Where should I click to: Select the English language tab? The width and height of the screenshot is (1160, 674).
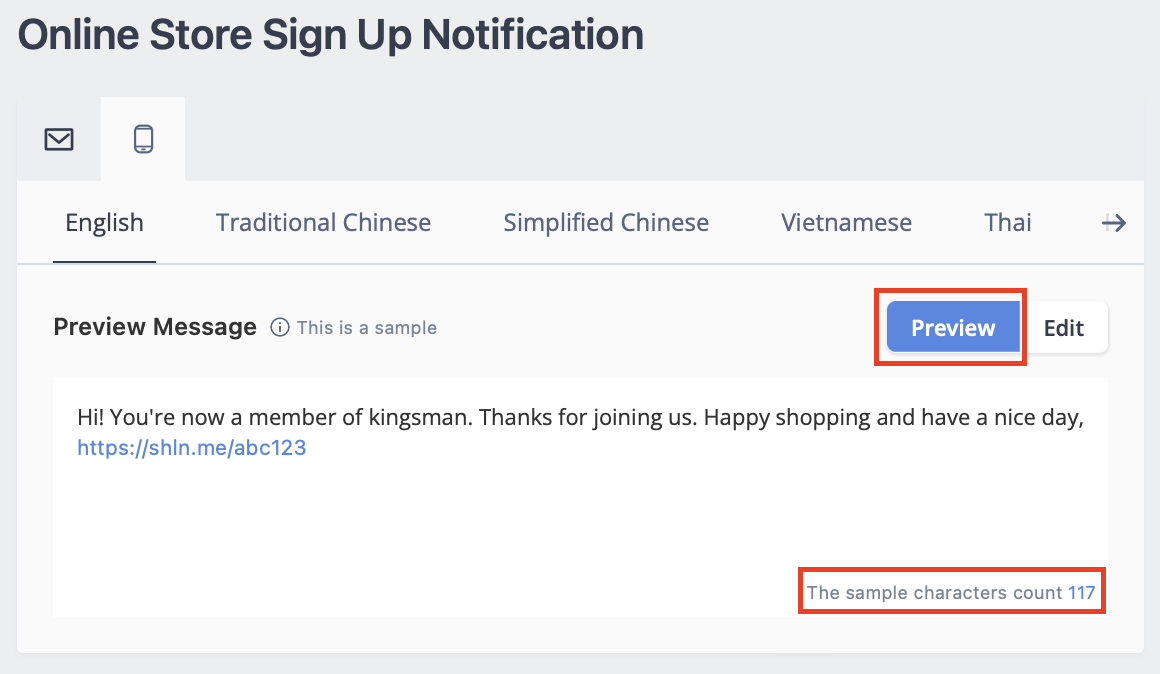[104, 223]
